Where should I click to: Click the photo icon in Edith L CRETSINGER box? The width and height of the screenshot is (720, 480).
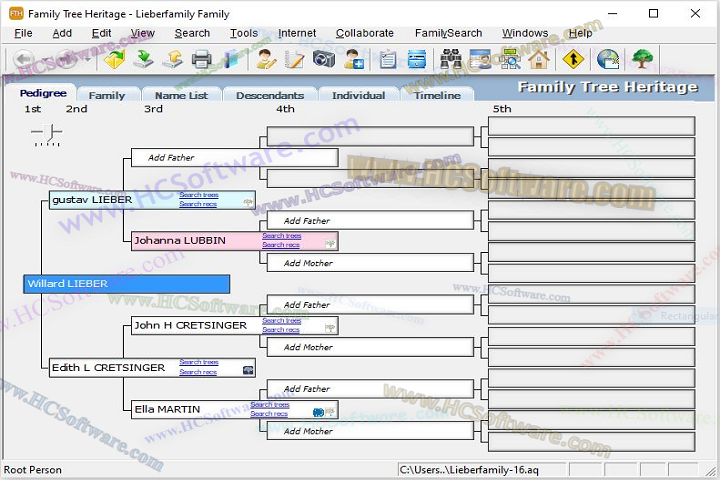(x=248, y=370)
